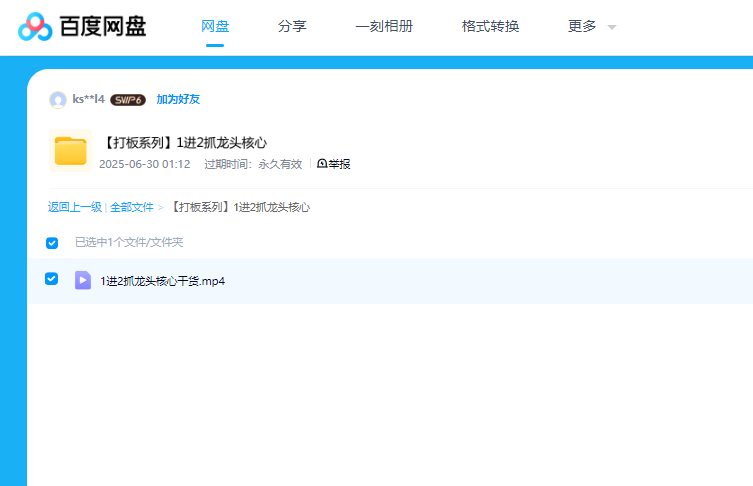Open the 分享 tab
This screenshot has width=753, height=486.
[292, 27]
